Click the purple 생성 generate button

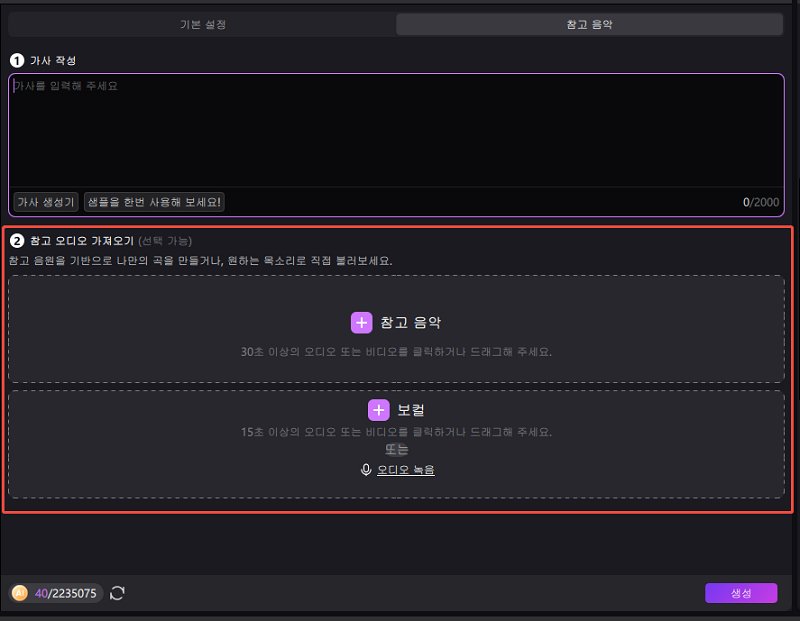741,593
